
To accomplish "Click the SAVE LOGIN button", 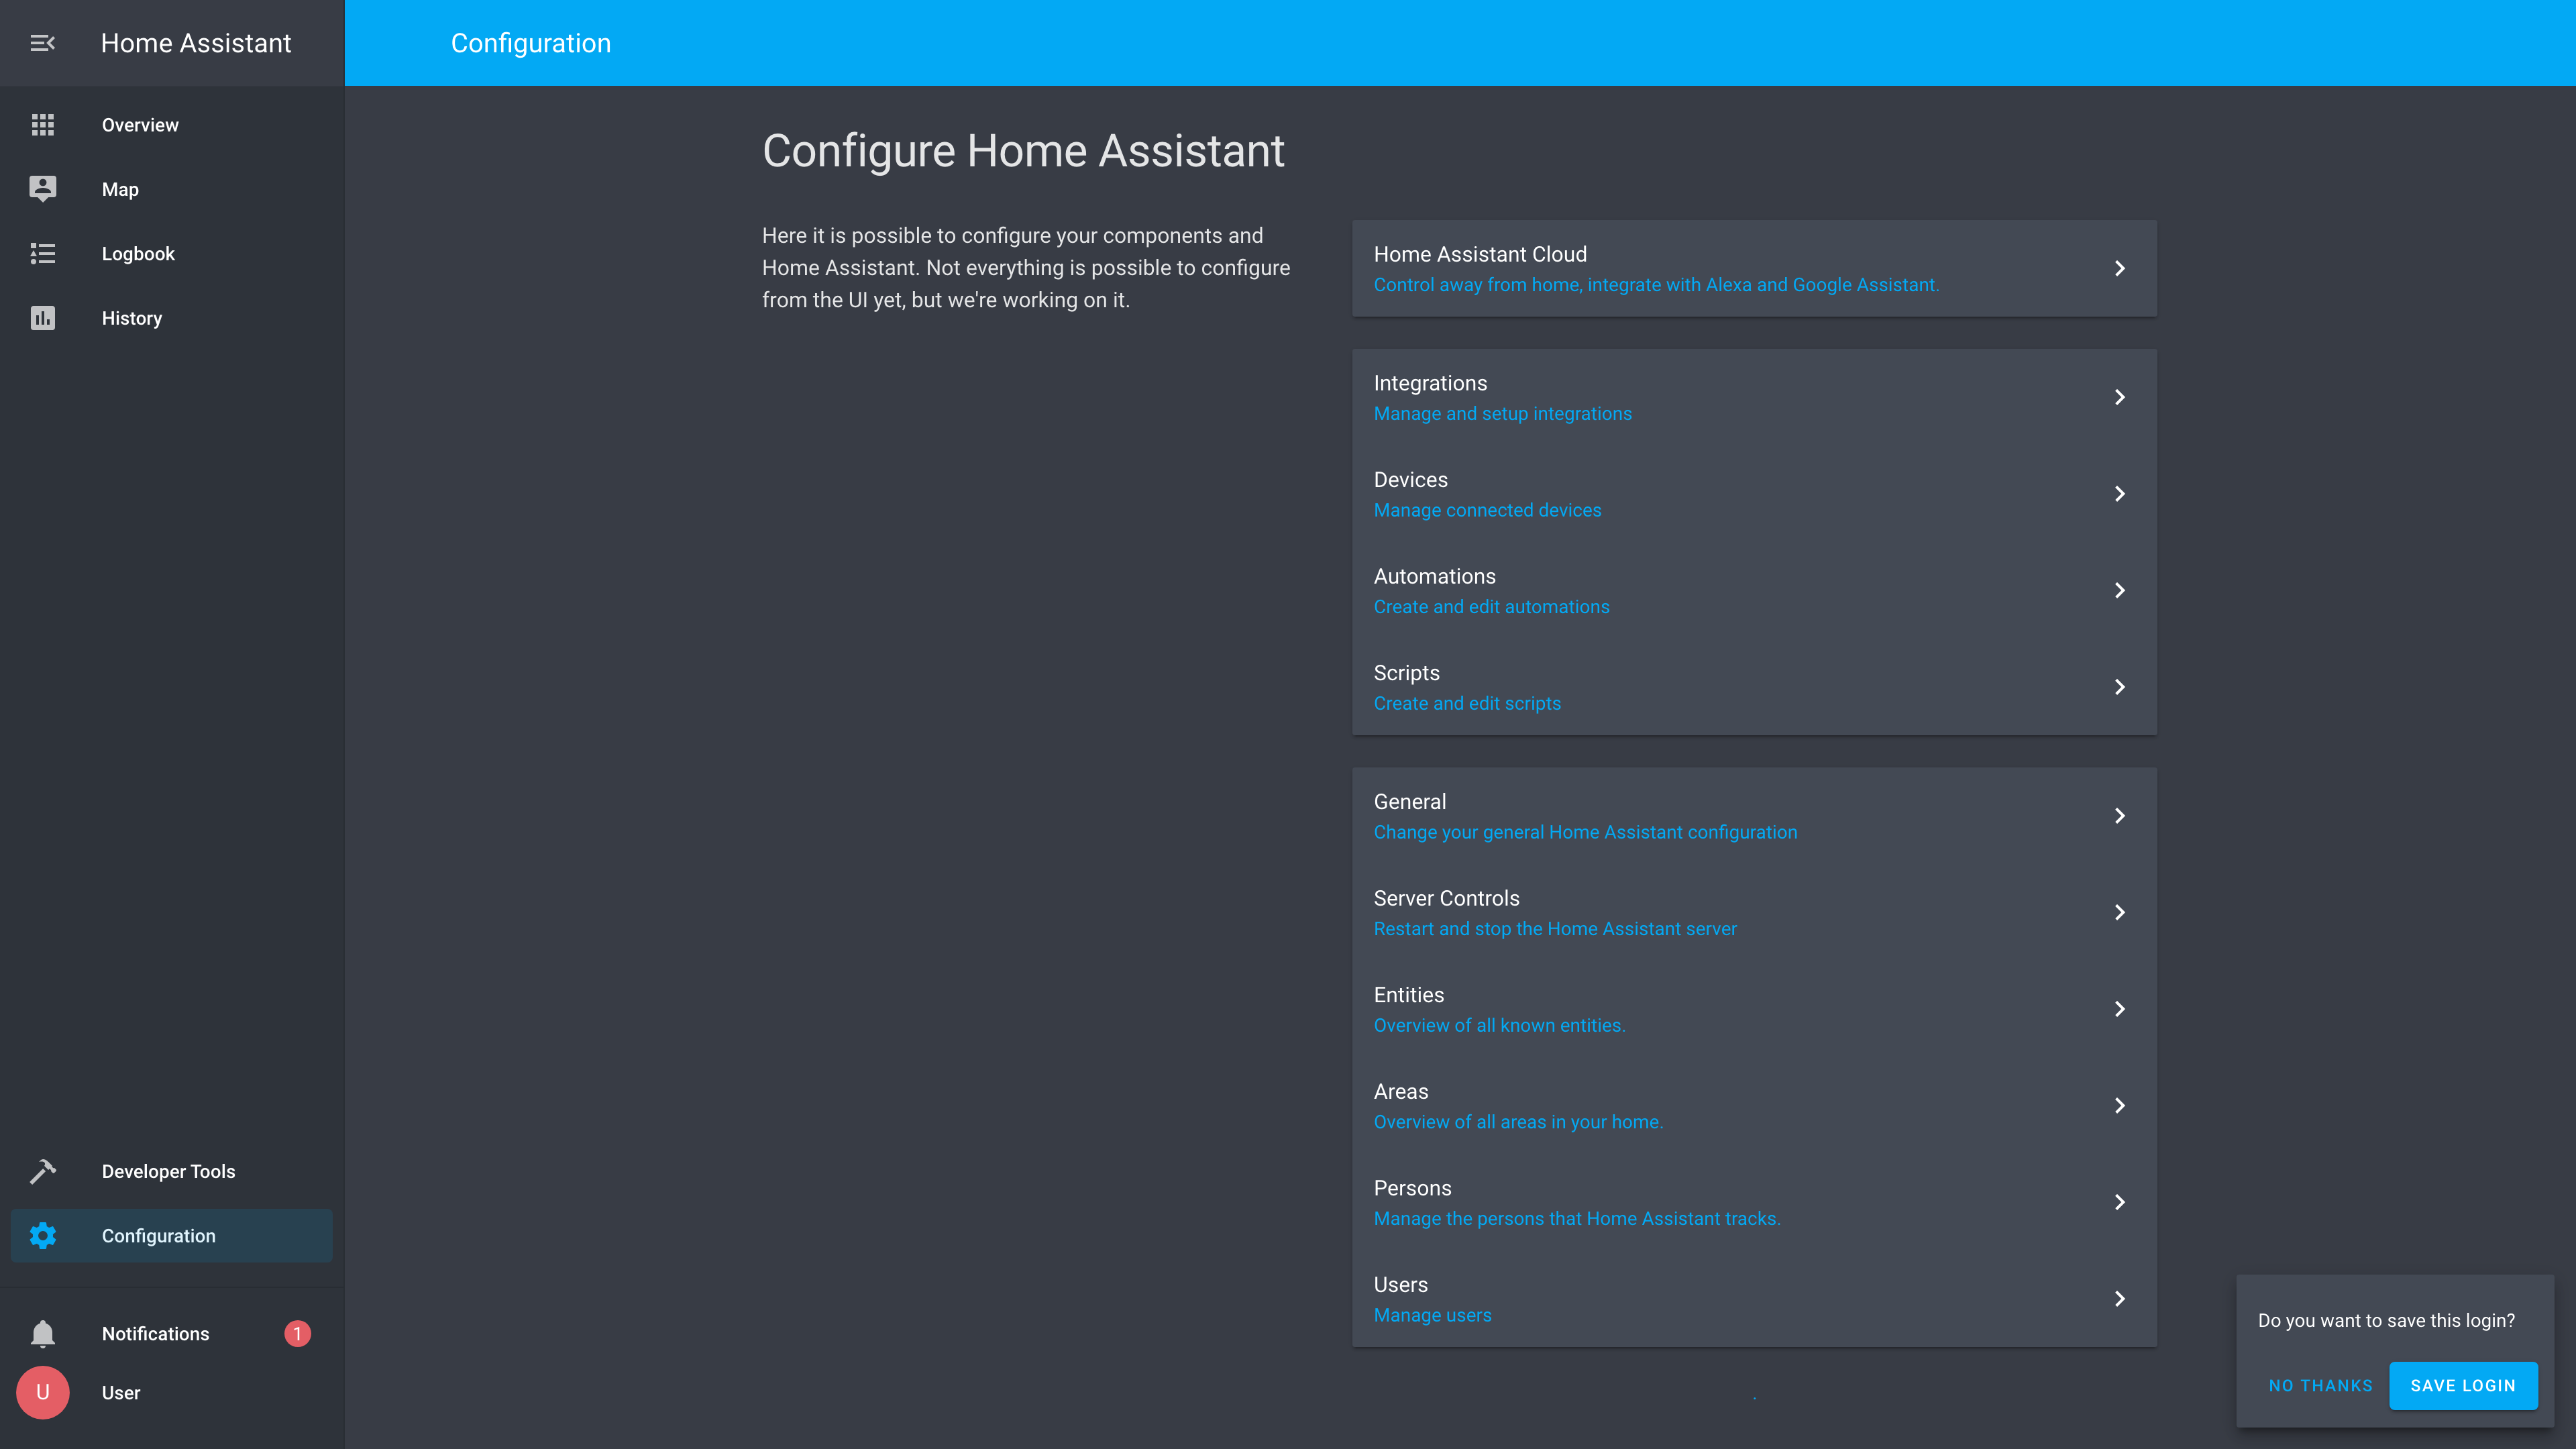I will tap(2462, 1386).
